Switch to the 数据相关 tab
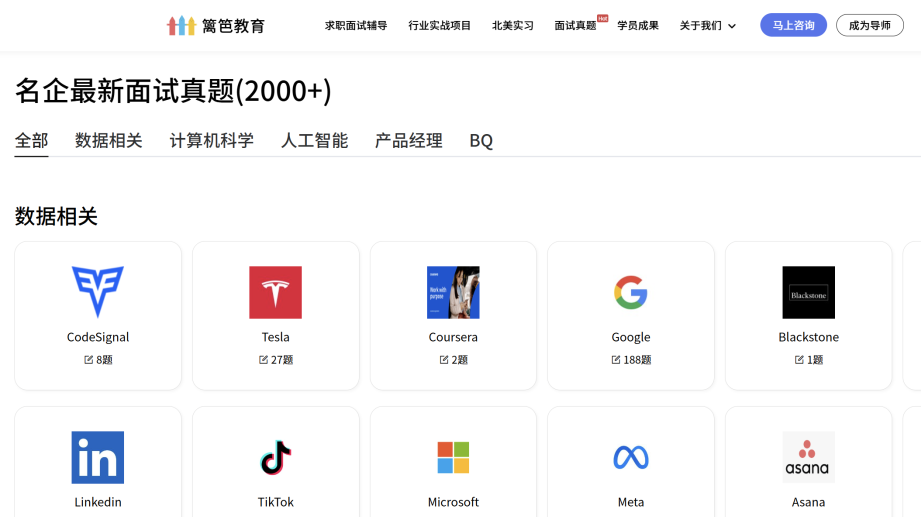This screenshot has width=921, height=517. pyautogui.click(x=109, y=141)
